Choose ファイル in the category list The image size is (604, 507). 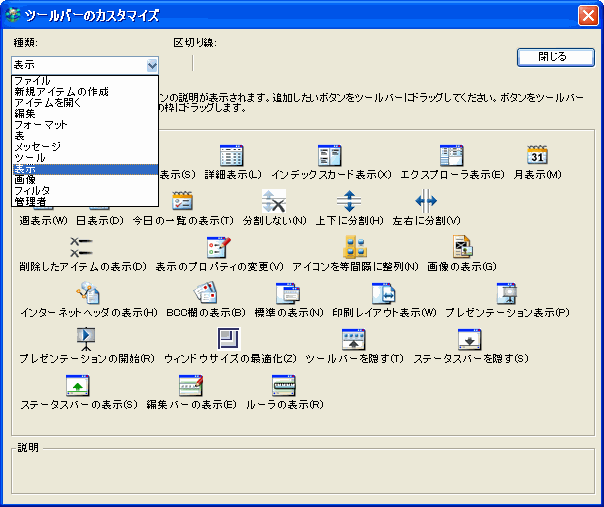tap(33, 81)
